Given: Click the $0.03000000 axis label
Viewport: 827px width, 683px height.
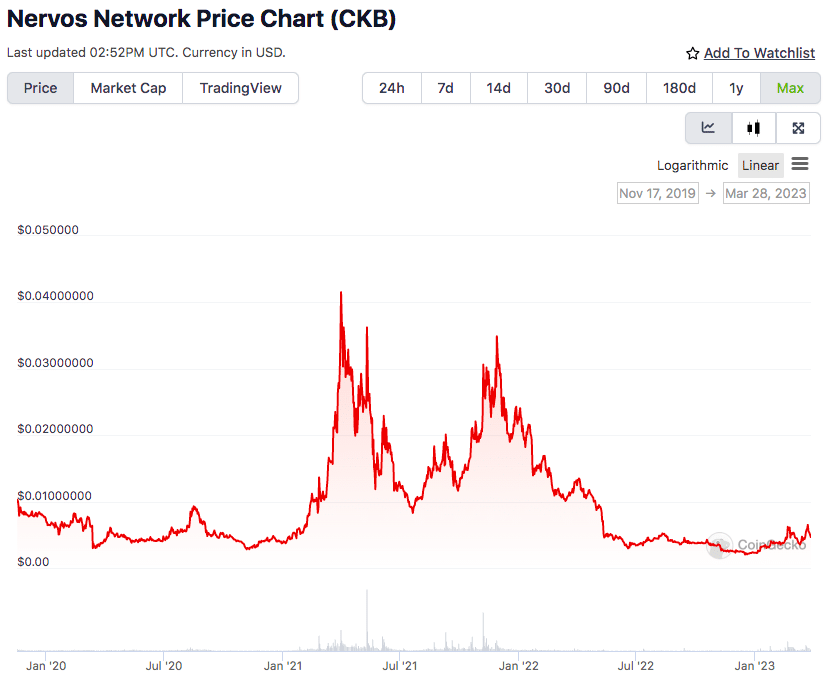Looking at the screenshot, I should tap(55, 363).
